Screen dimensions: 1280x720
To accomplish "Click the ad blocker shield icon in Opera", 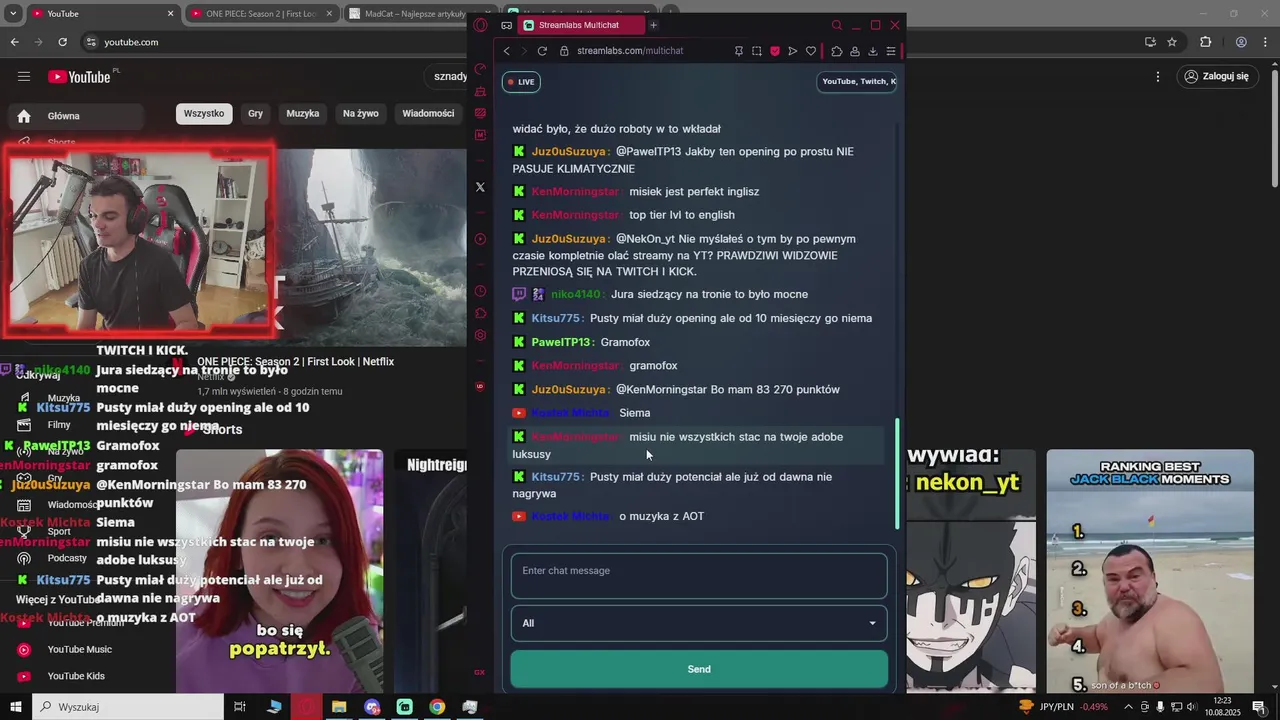I will click(x=774, y=51).
